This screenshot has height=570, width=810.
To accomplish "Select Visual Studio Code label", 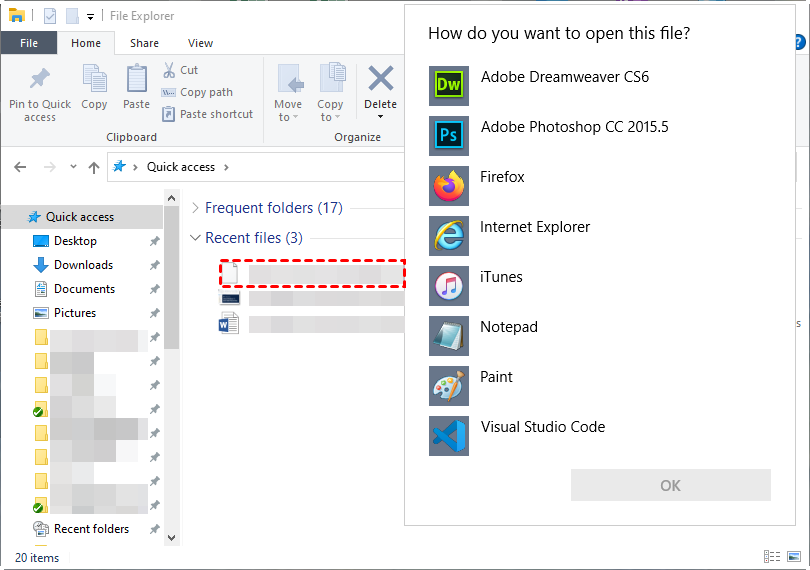I will [543, 427].
